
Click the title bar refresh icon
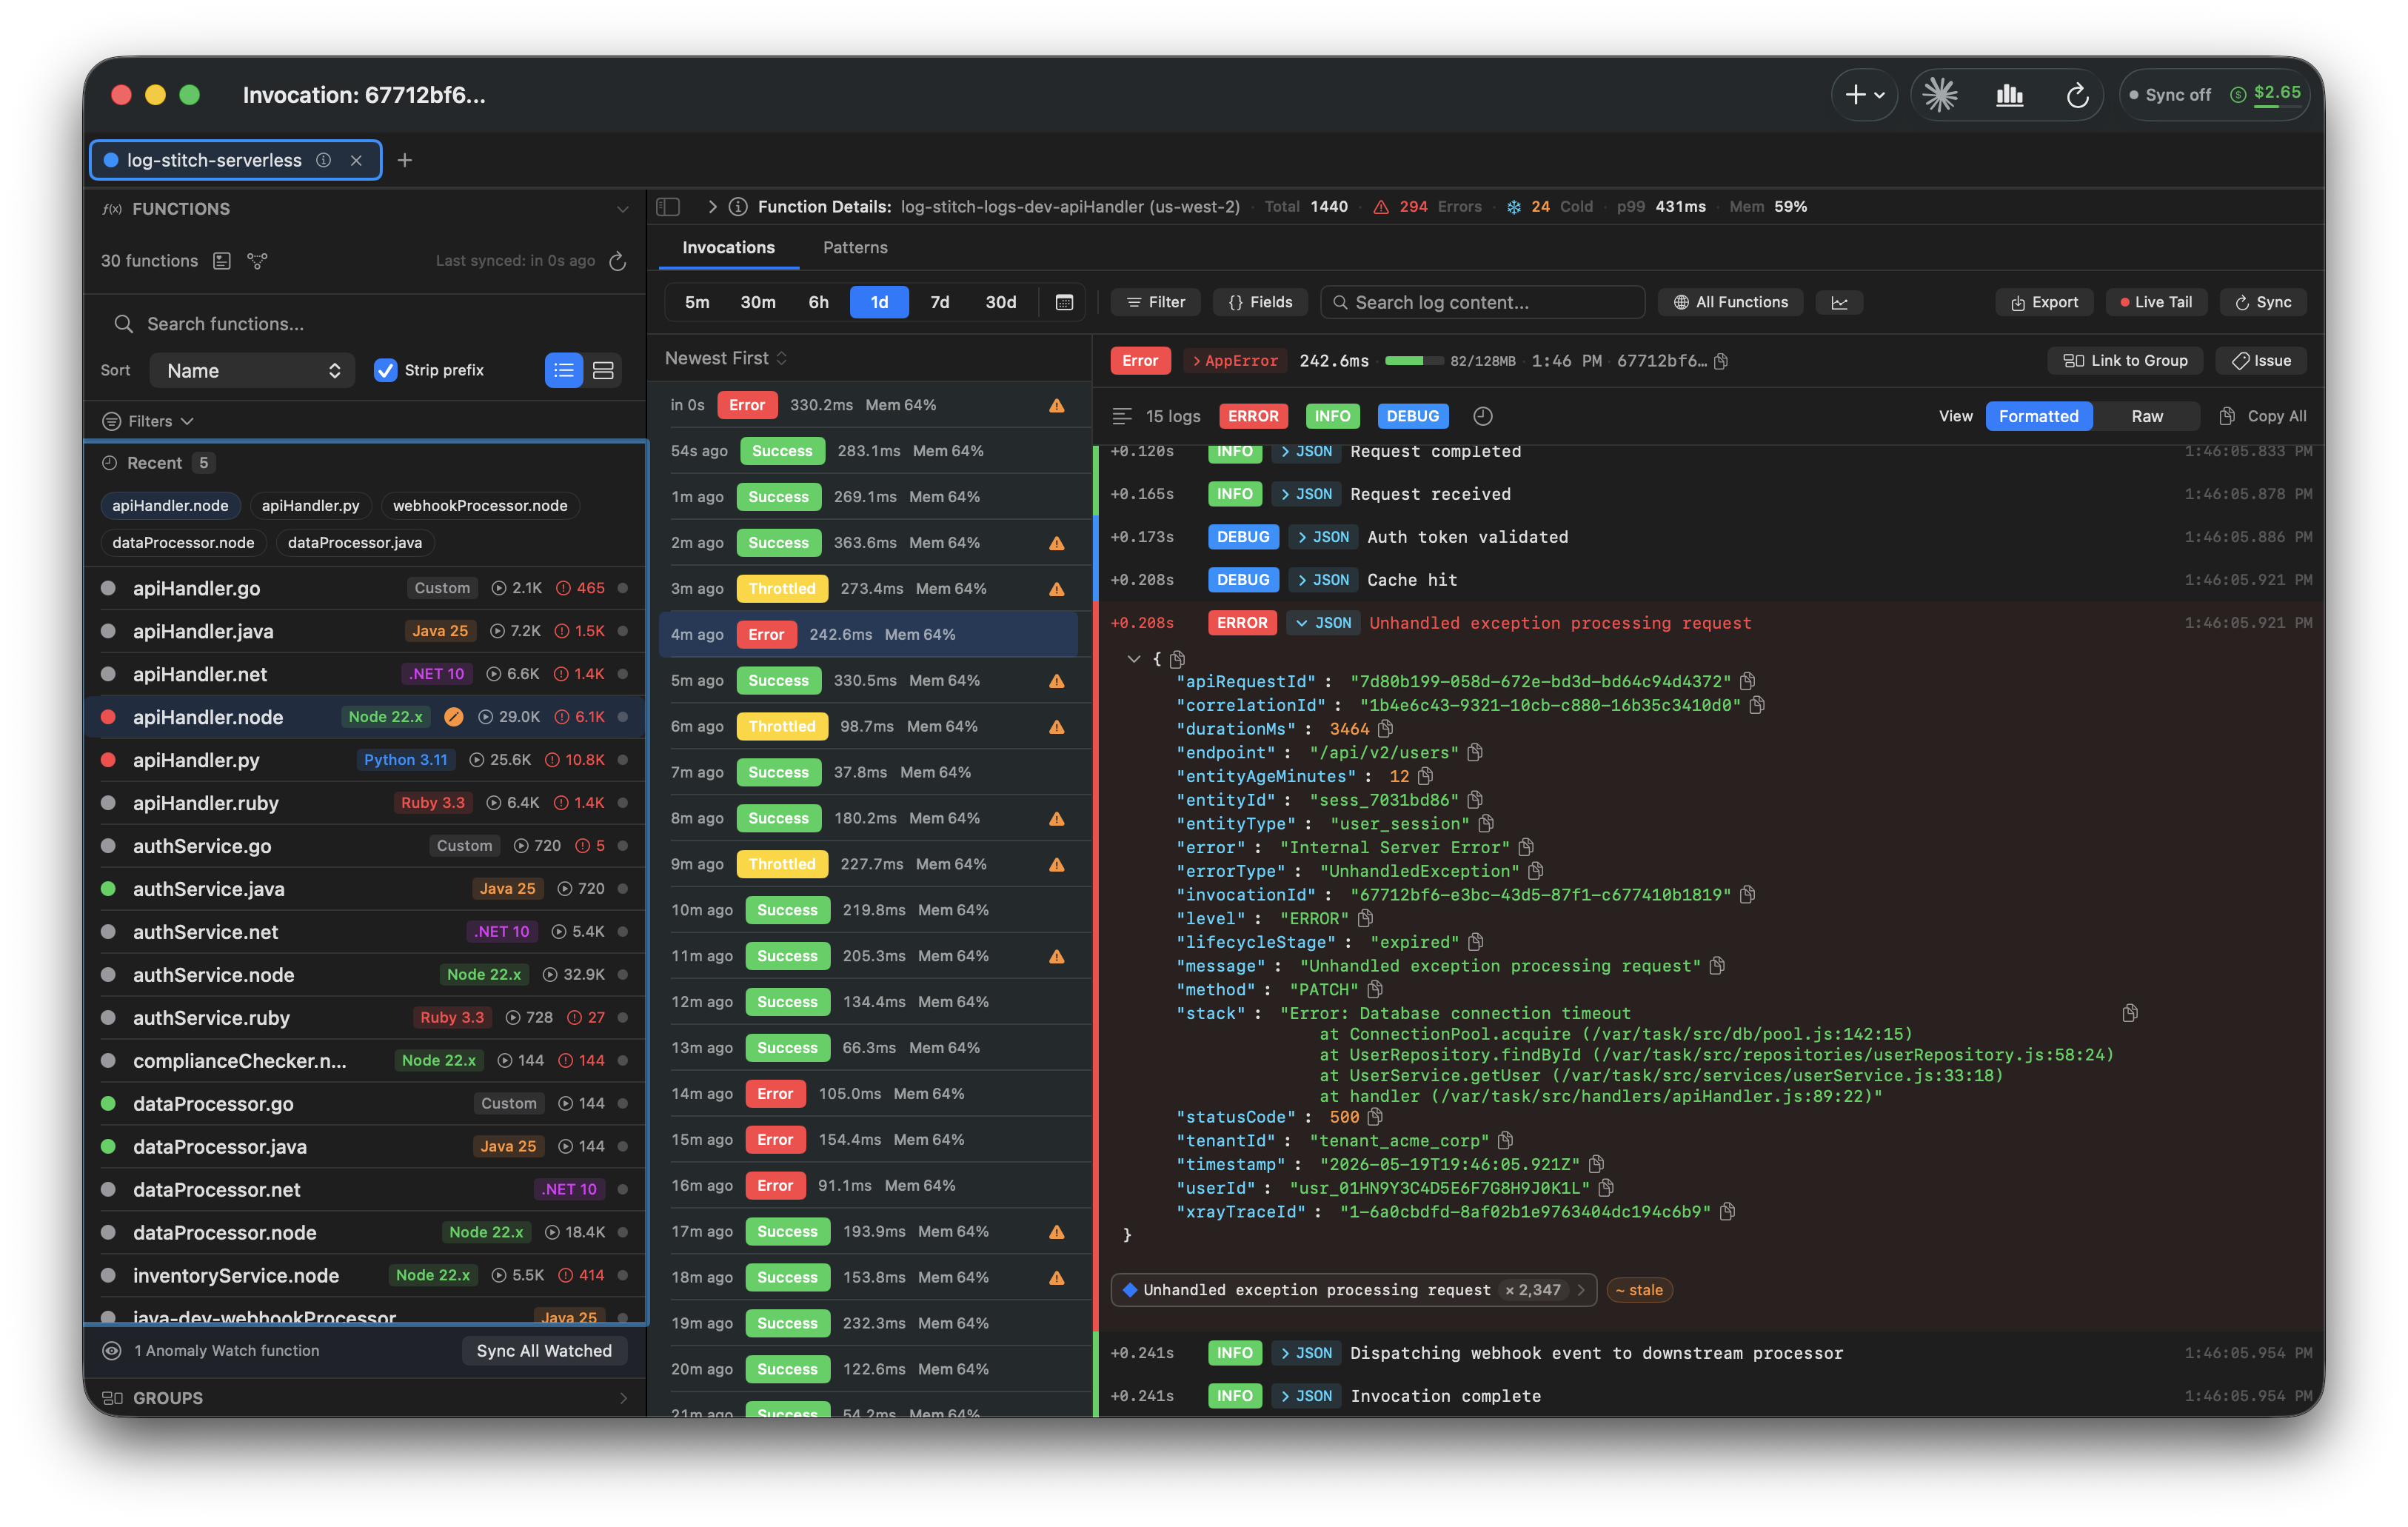(2077, 95)
